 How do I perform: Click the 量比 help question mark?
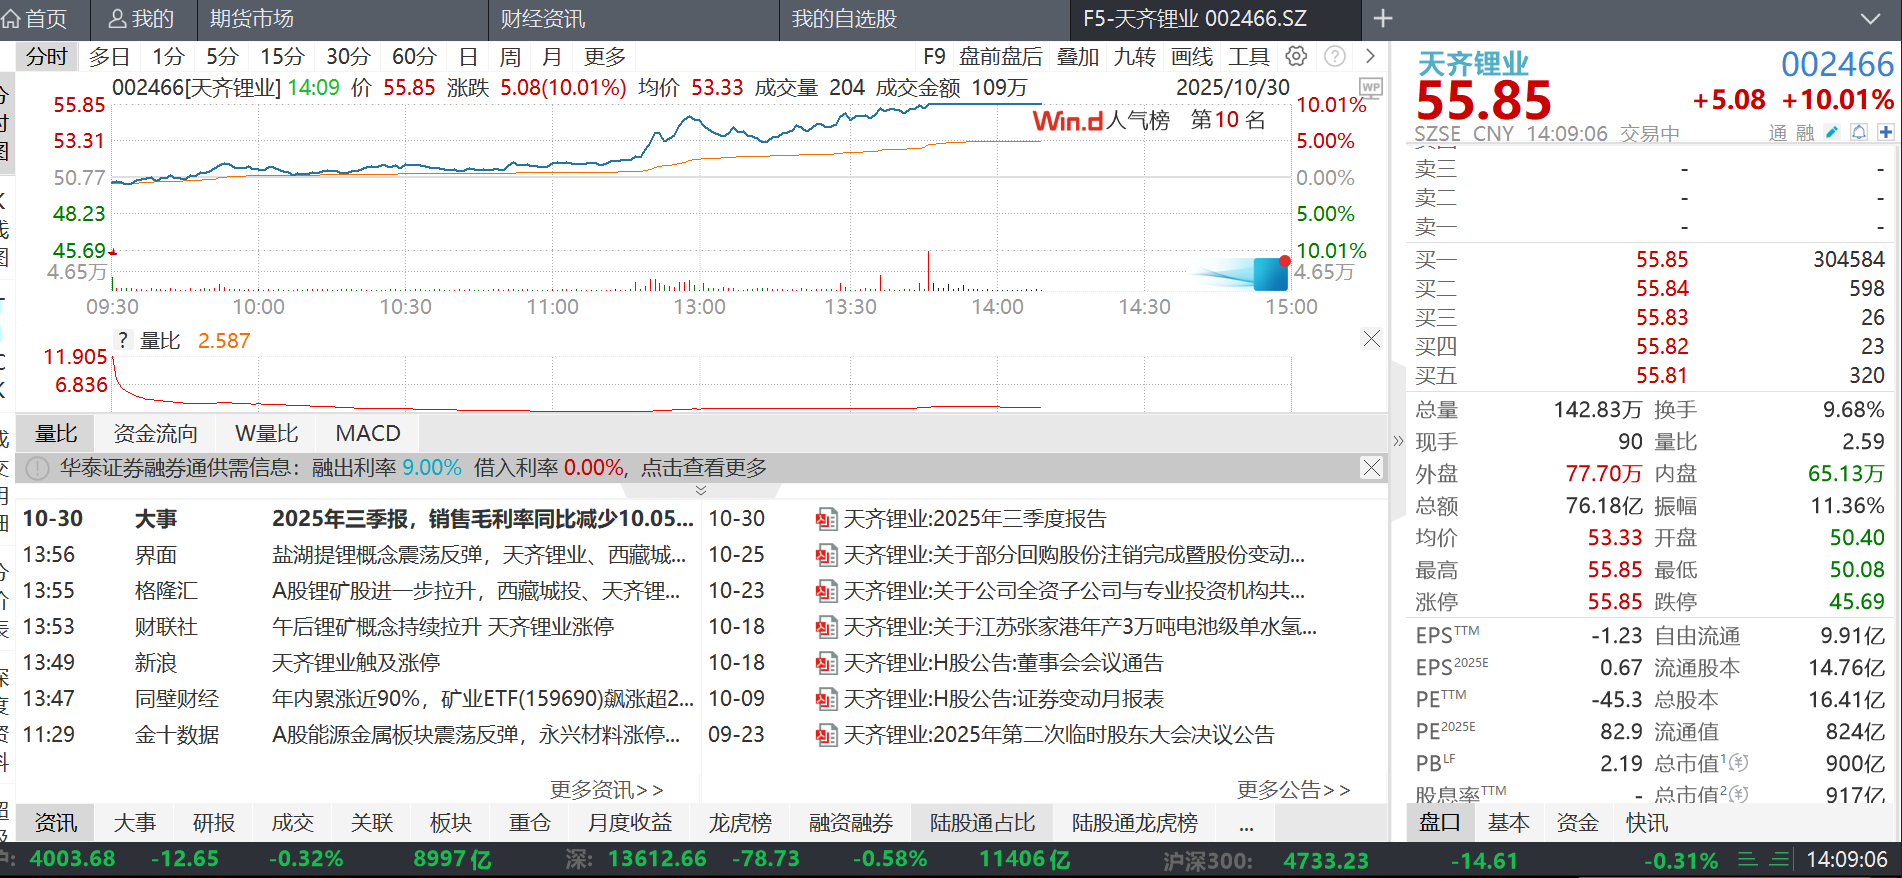pyautogui.click(x=122, y=340)
